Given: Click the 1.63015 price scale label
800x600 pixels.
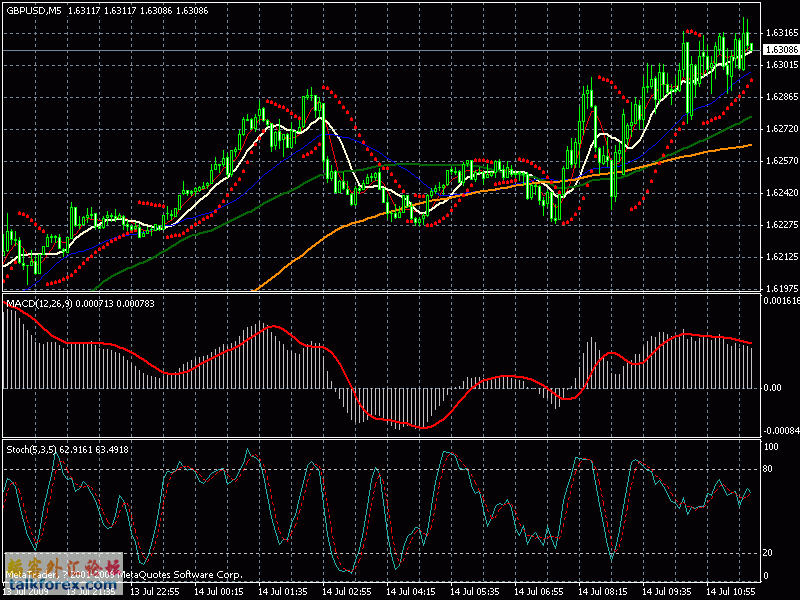Looking at the screenshot, I should point(782,65).
